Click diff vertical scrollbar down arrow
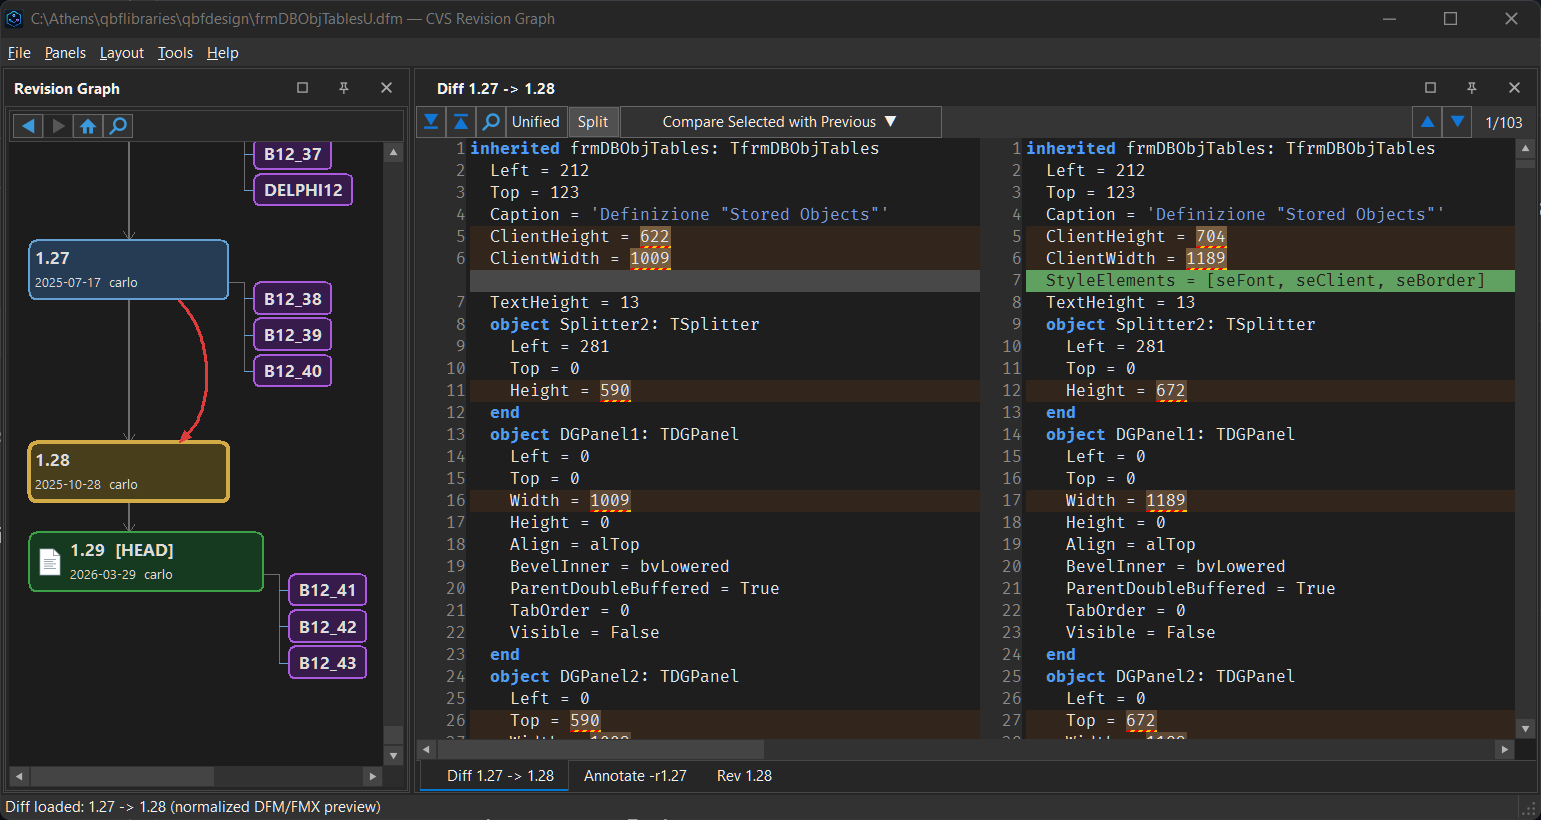Viewport: 1541px width, 820px height. point(1525,728)
